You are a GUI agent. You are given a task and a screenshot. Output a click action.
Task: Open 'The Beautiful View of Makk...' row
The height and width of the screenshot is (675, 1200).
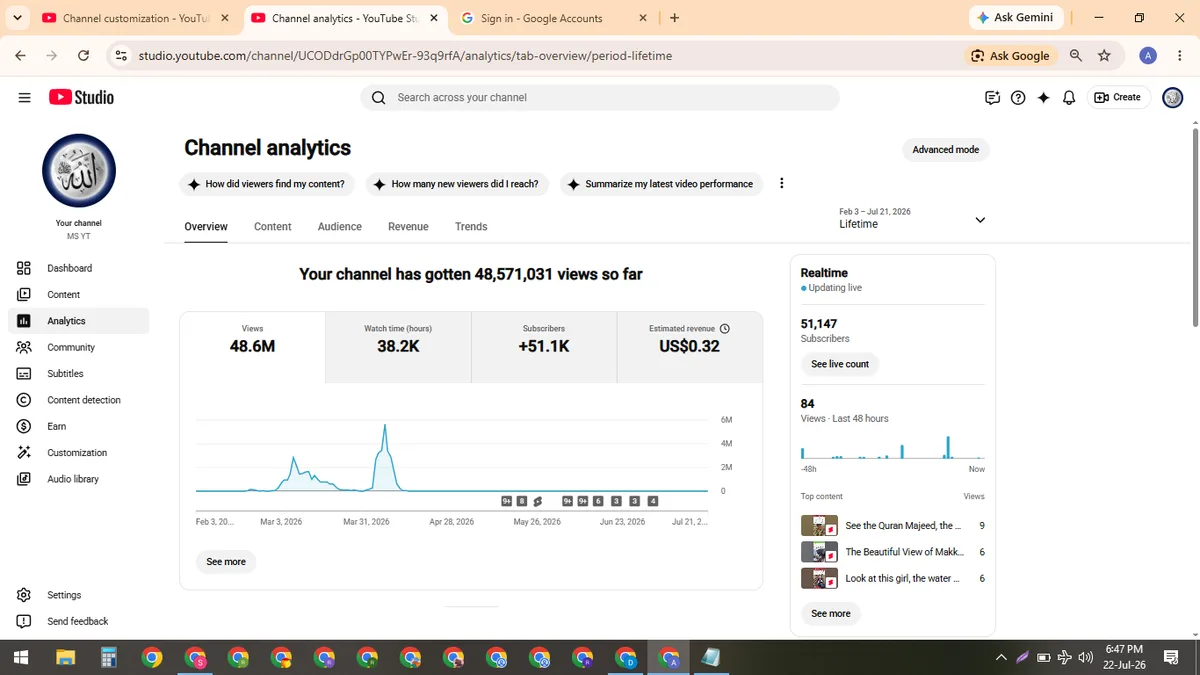893,552
